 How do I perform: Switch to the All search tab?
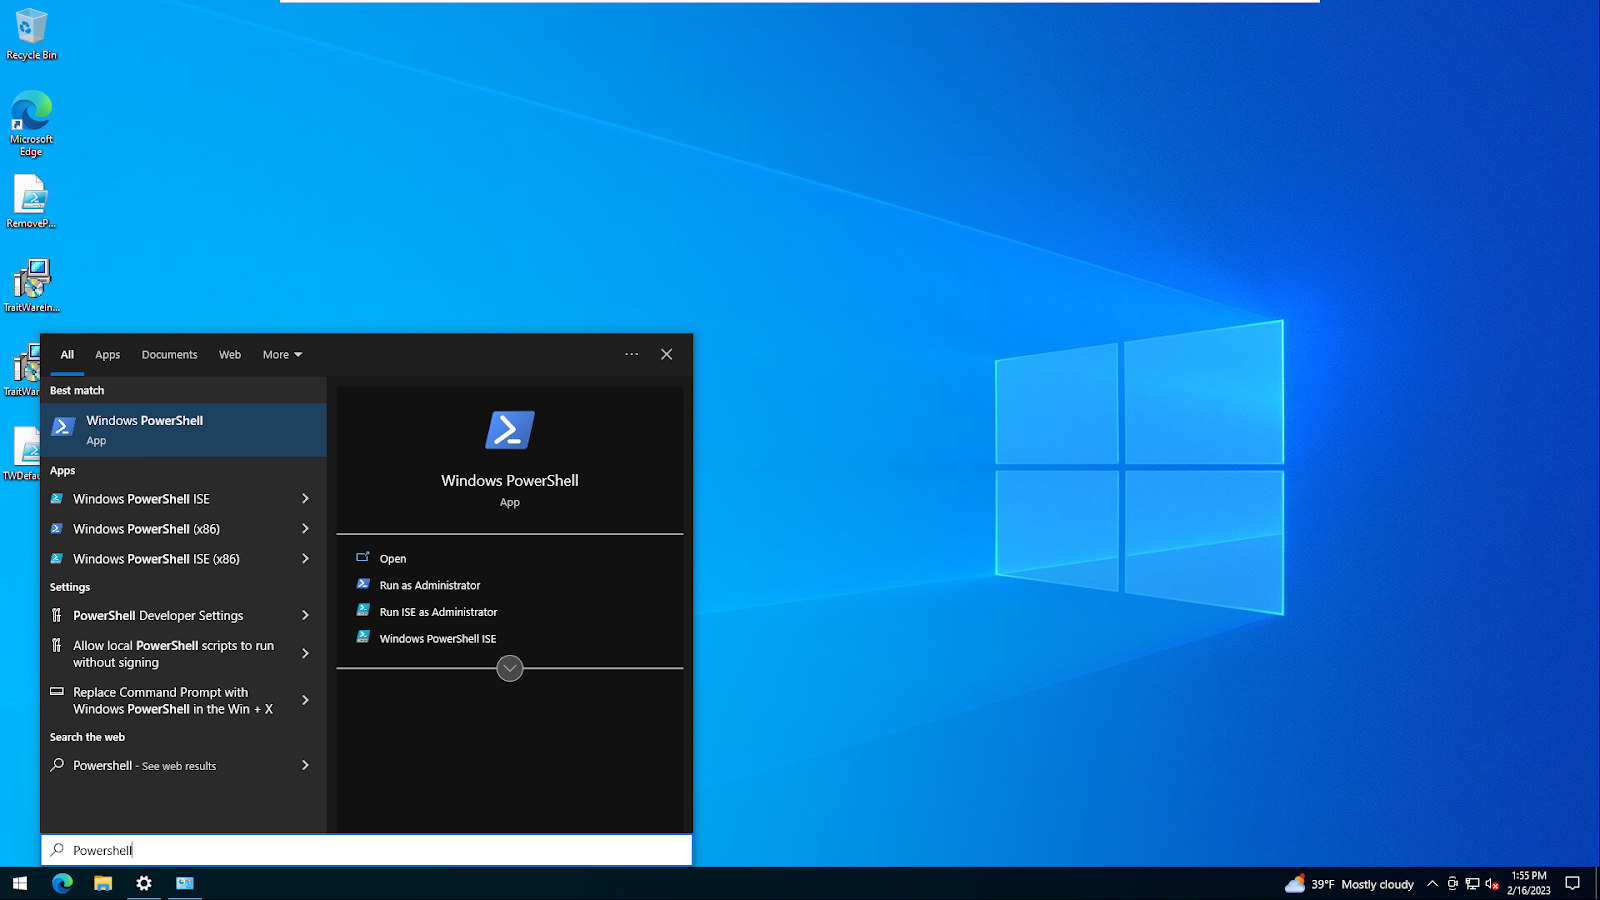[67, 355]
